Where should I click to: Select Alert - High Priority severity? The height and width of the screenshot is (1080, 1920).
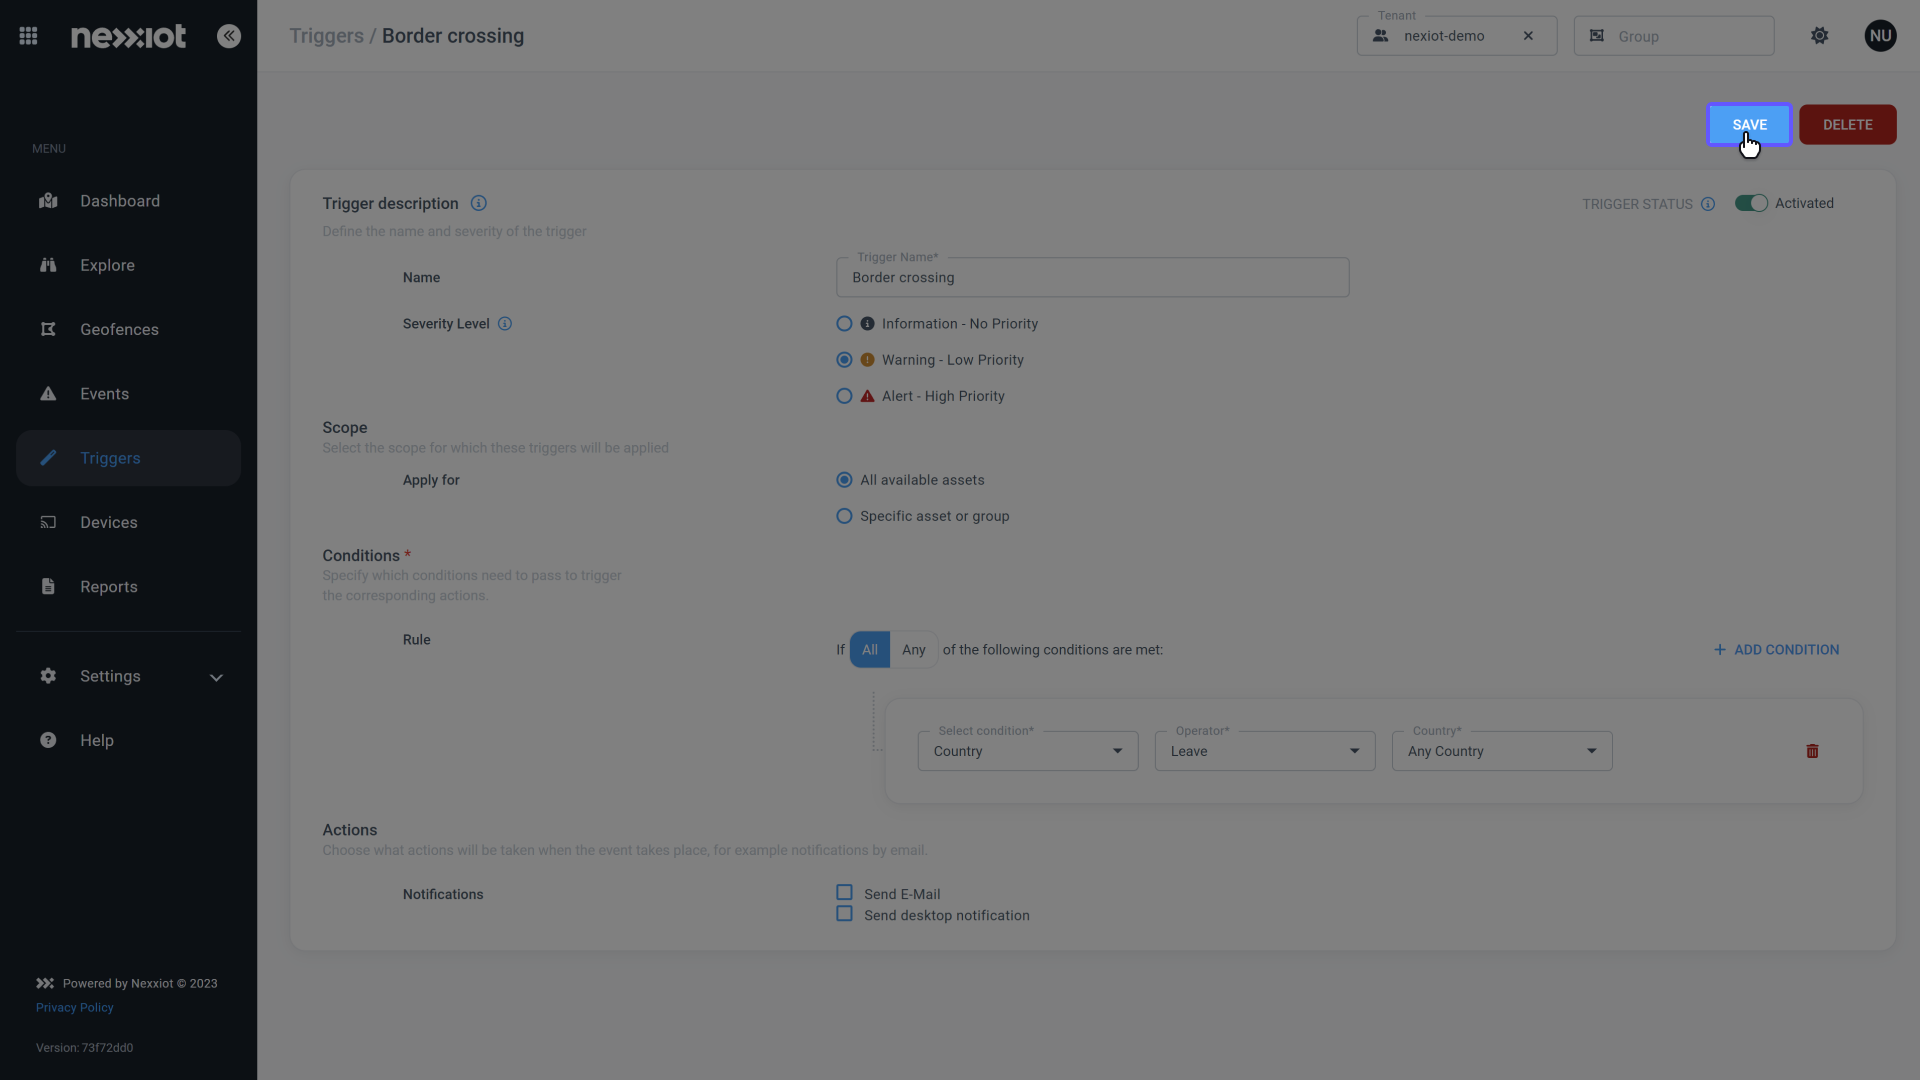click(x=844, y=396)
